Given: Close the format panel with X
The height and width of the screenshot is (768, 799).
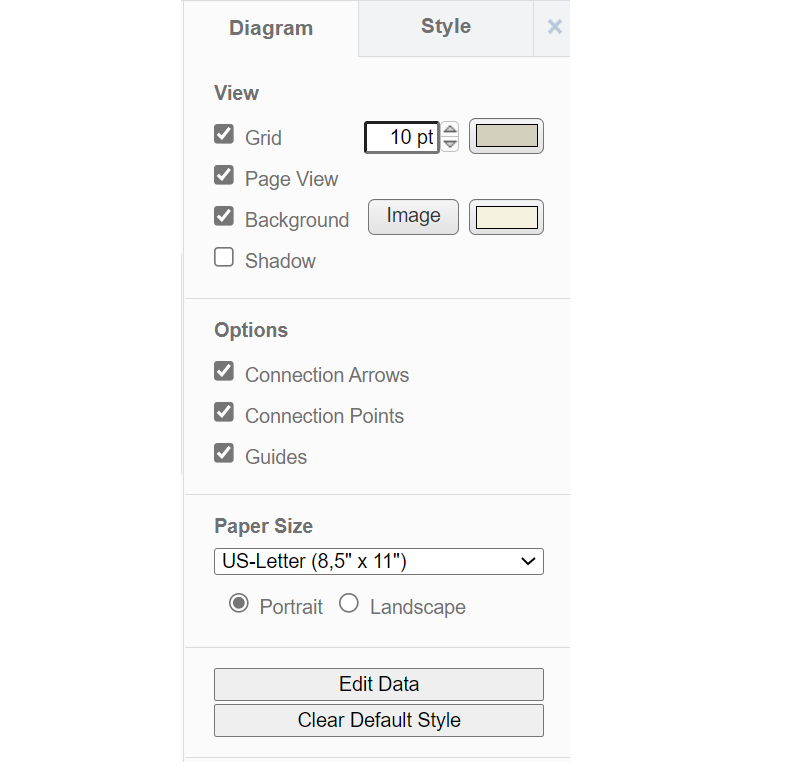Looking at the screenshot, I should 554,27.
